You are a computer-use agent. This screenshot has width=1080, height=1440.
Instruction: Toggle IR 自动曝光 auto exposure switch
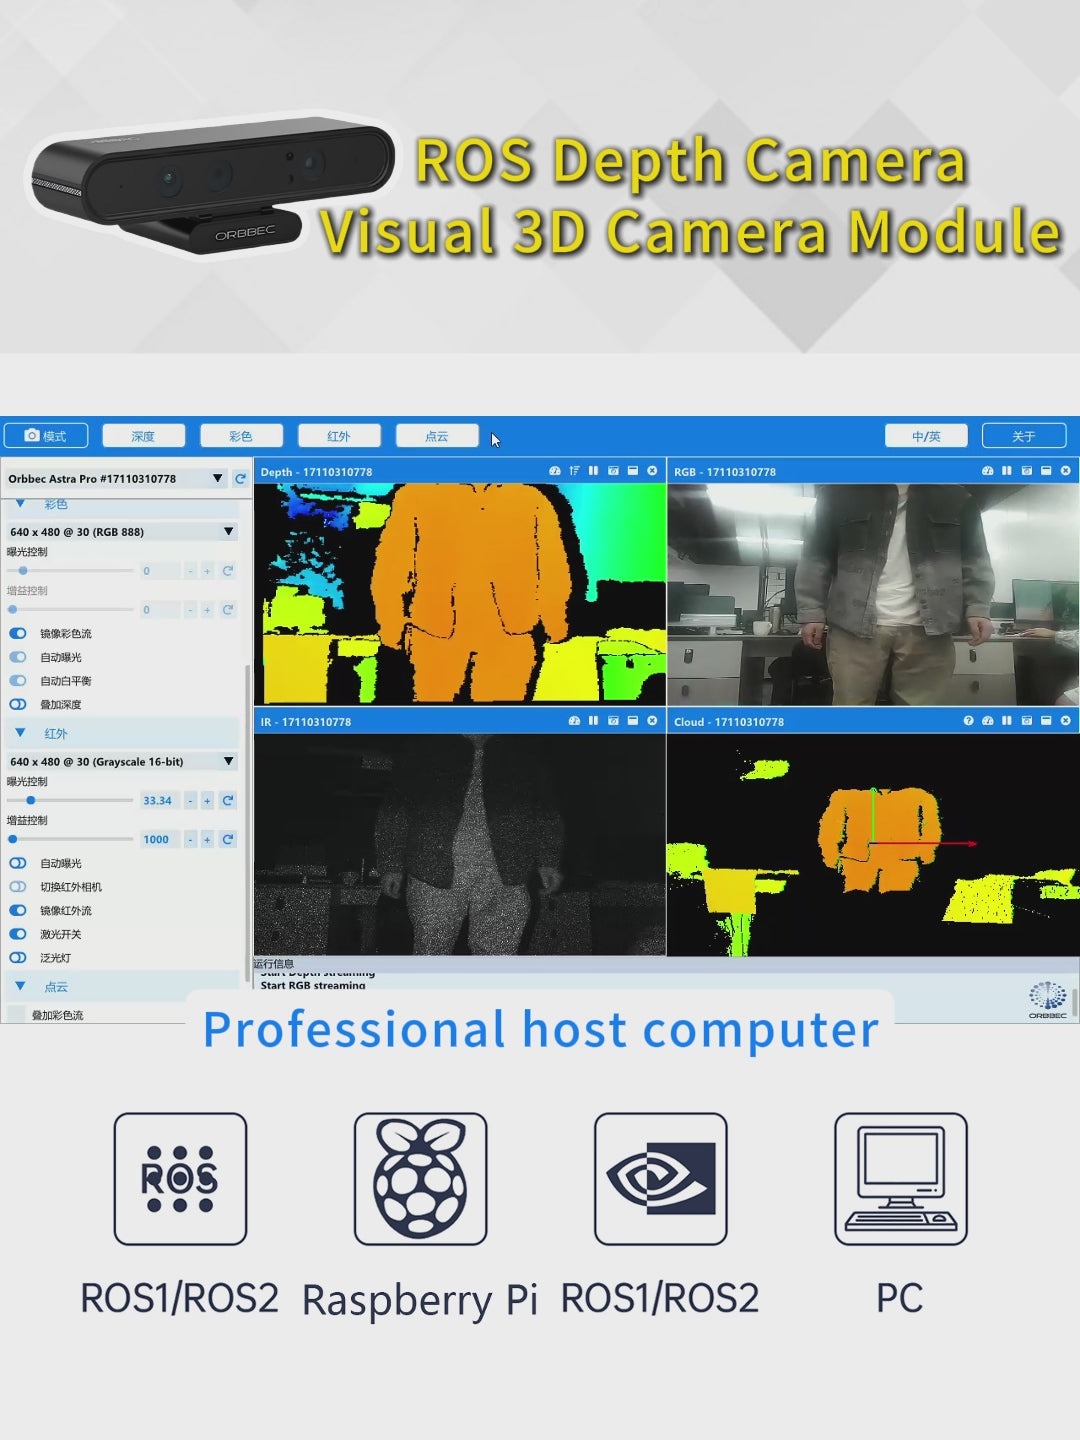18,863
